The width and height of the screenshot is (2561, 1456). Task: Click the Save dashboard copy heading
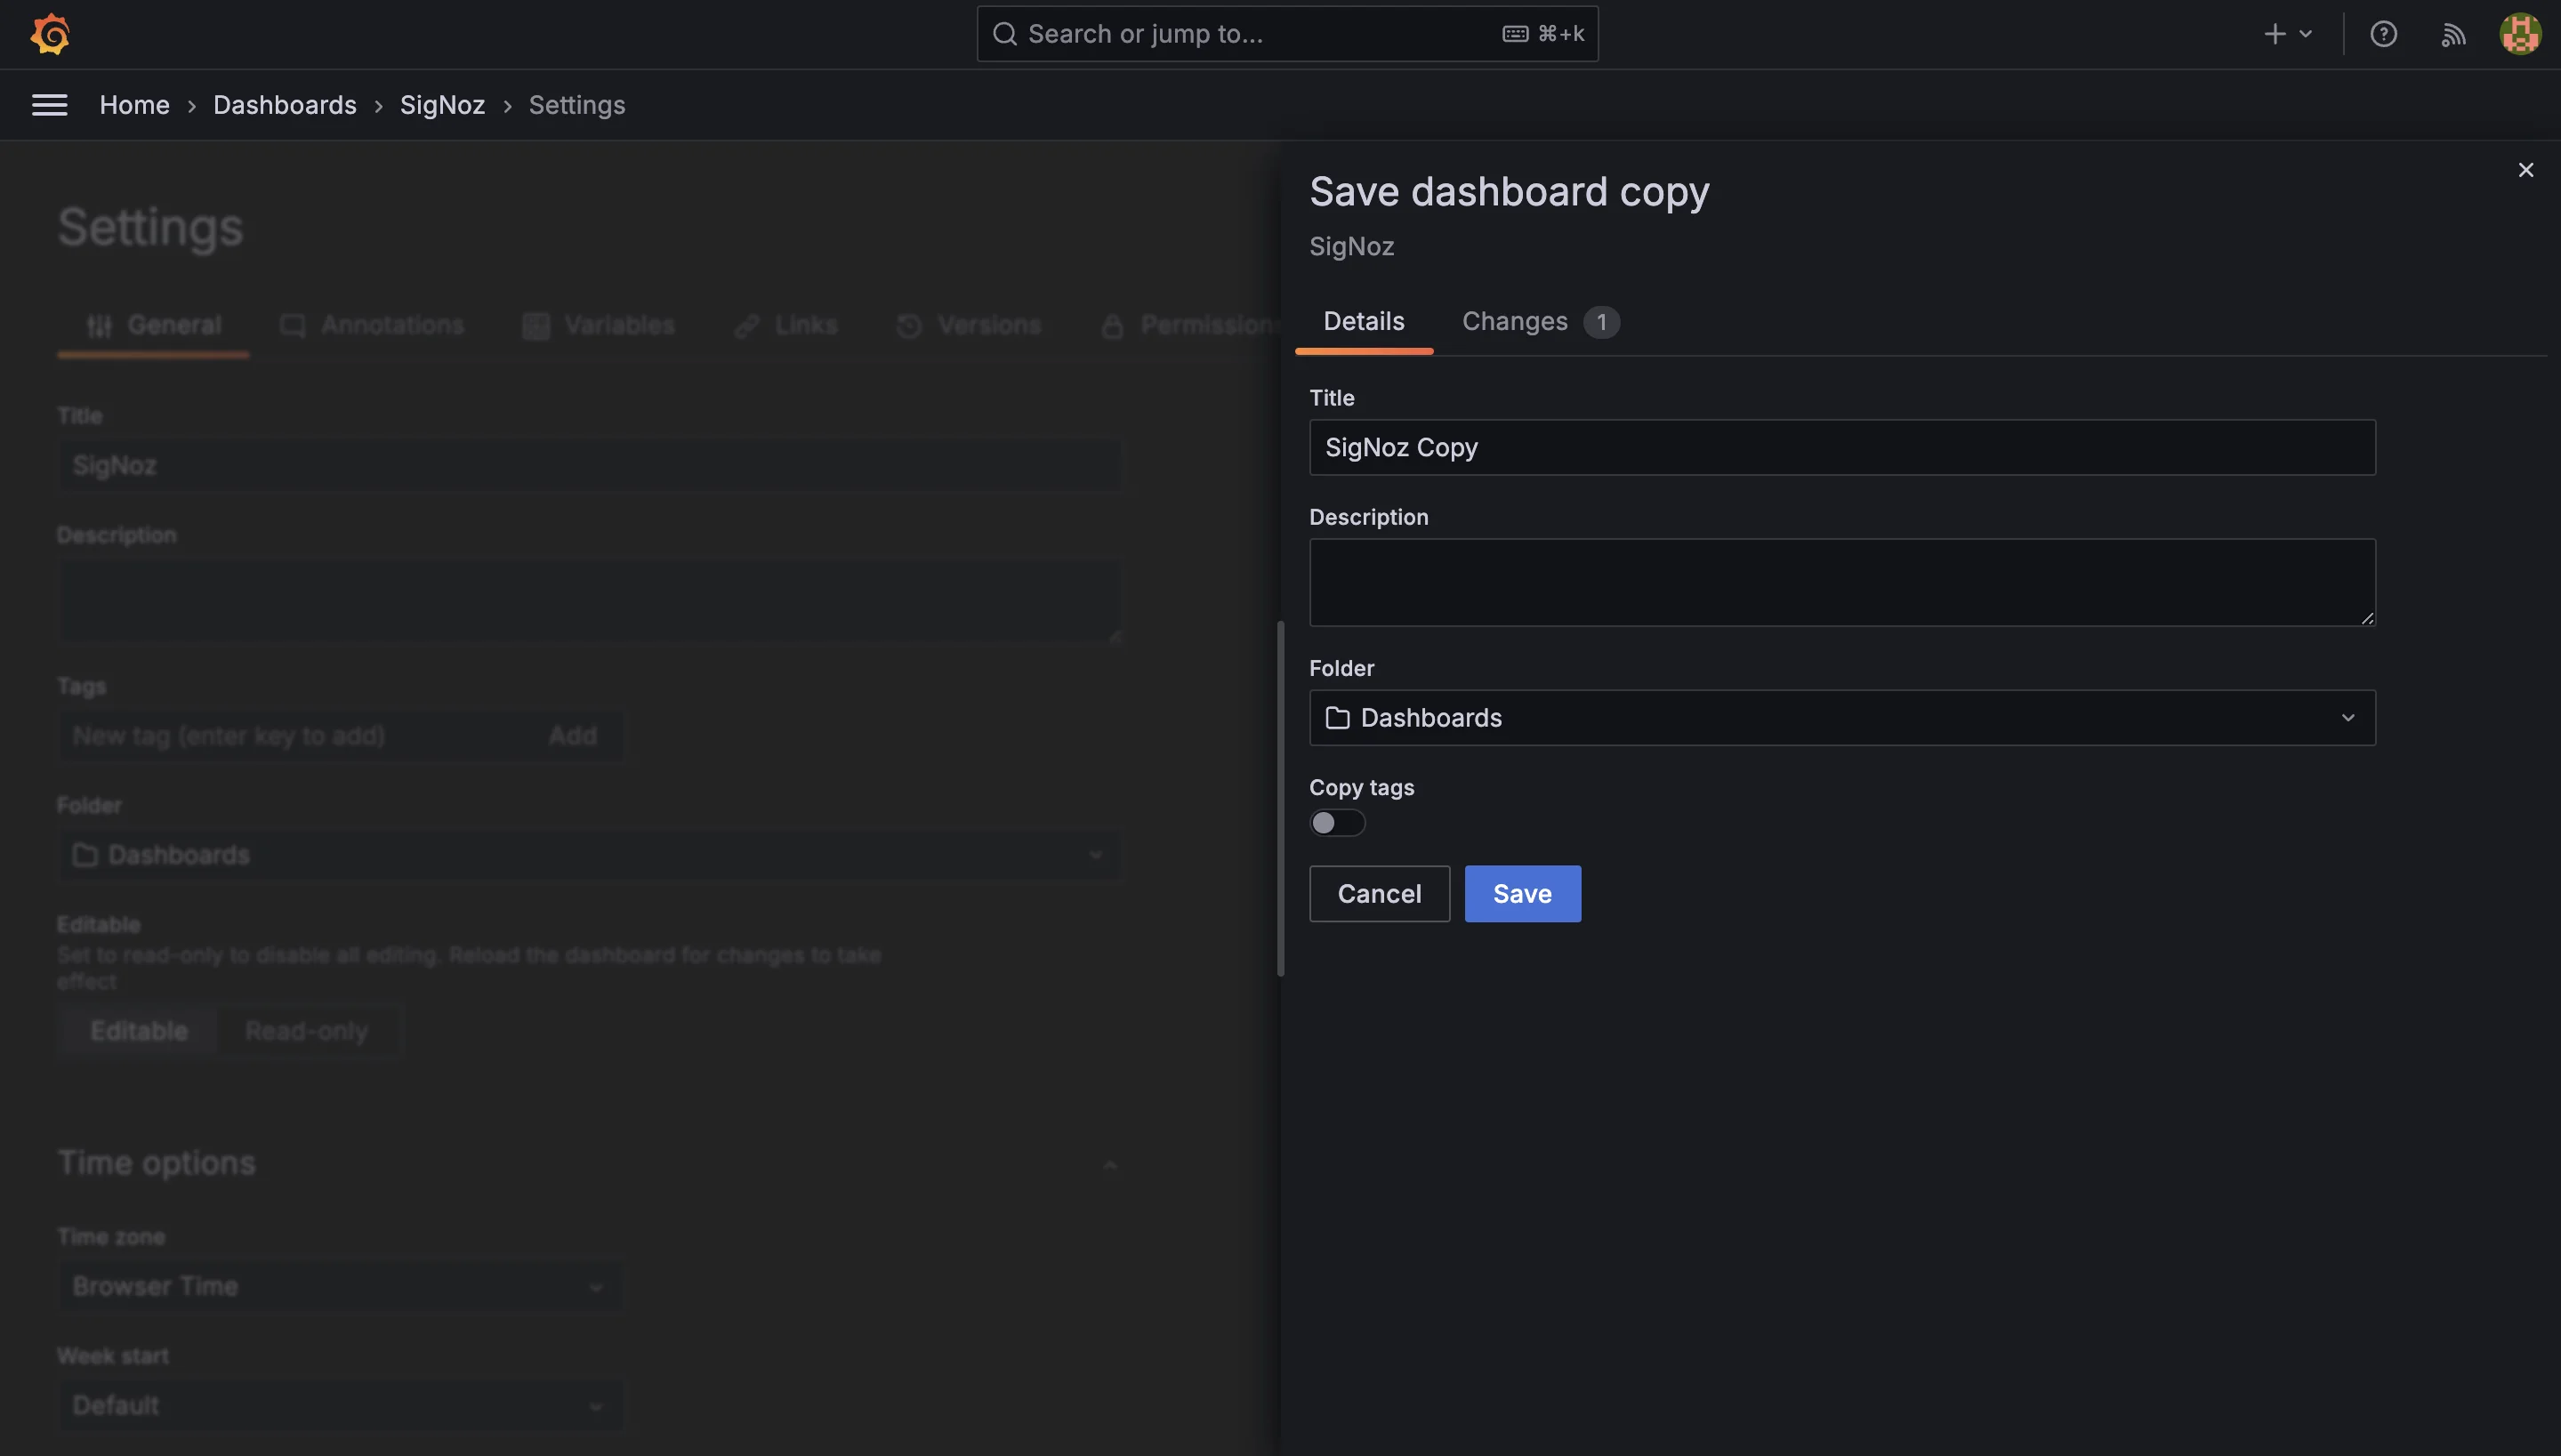tap(1509, 191)
